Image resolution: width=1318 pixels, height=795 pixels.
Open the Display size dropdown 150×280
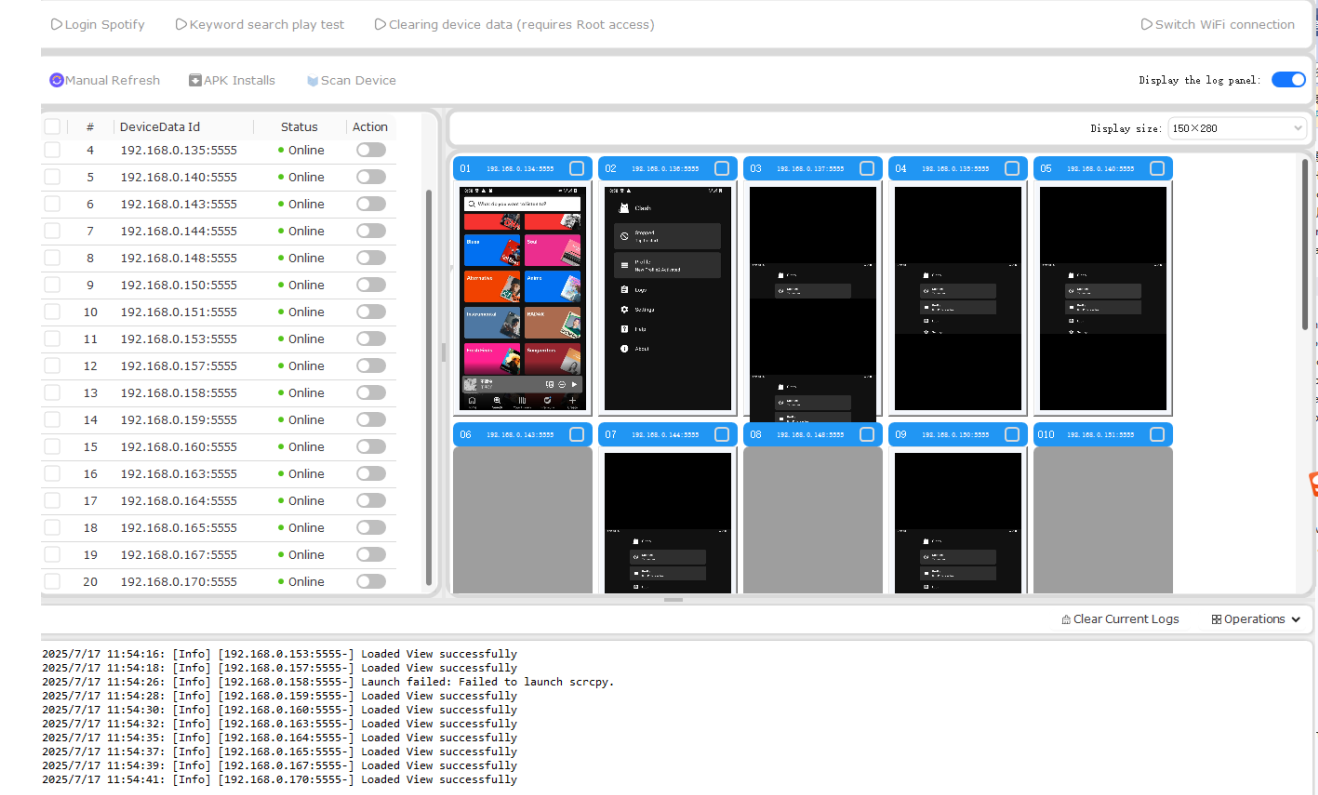[x=1238, y=128]
